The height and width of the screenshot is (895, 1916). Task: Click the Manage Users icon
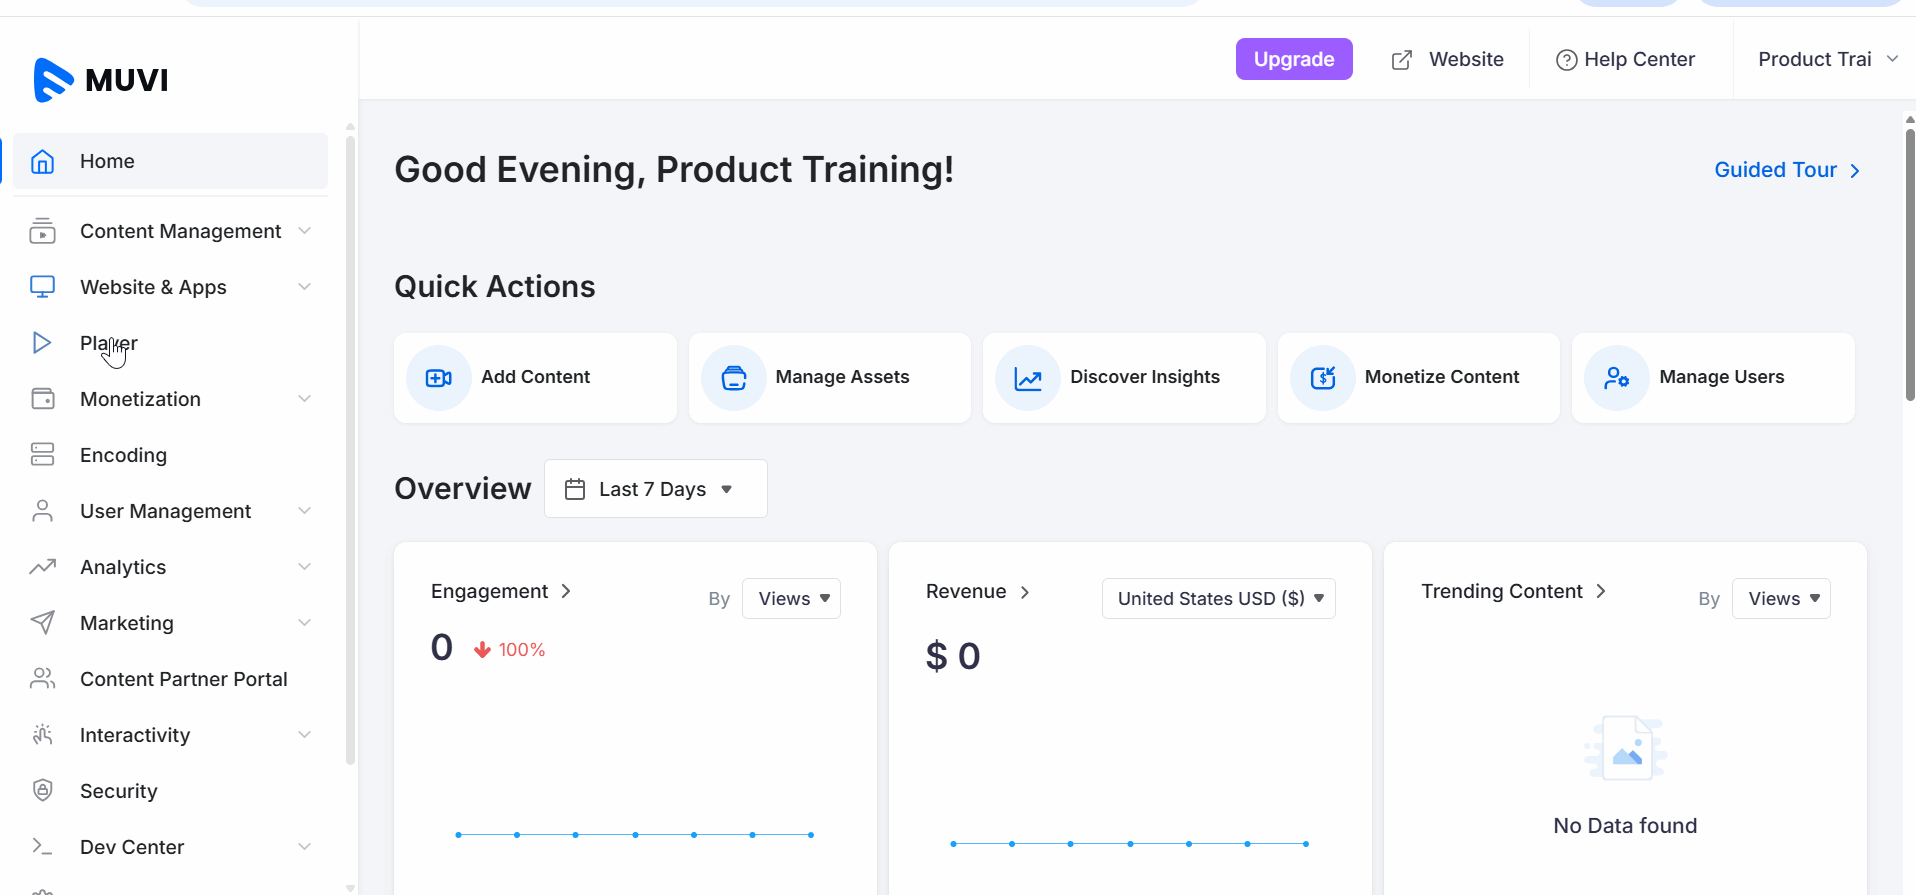[1616, 378]
